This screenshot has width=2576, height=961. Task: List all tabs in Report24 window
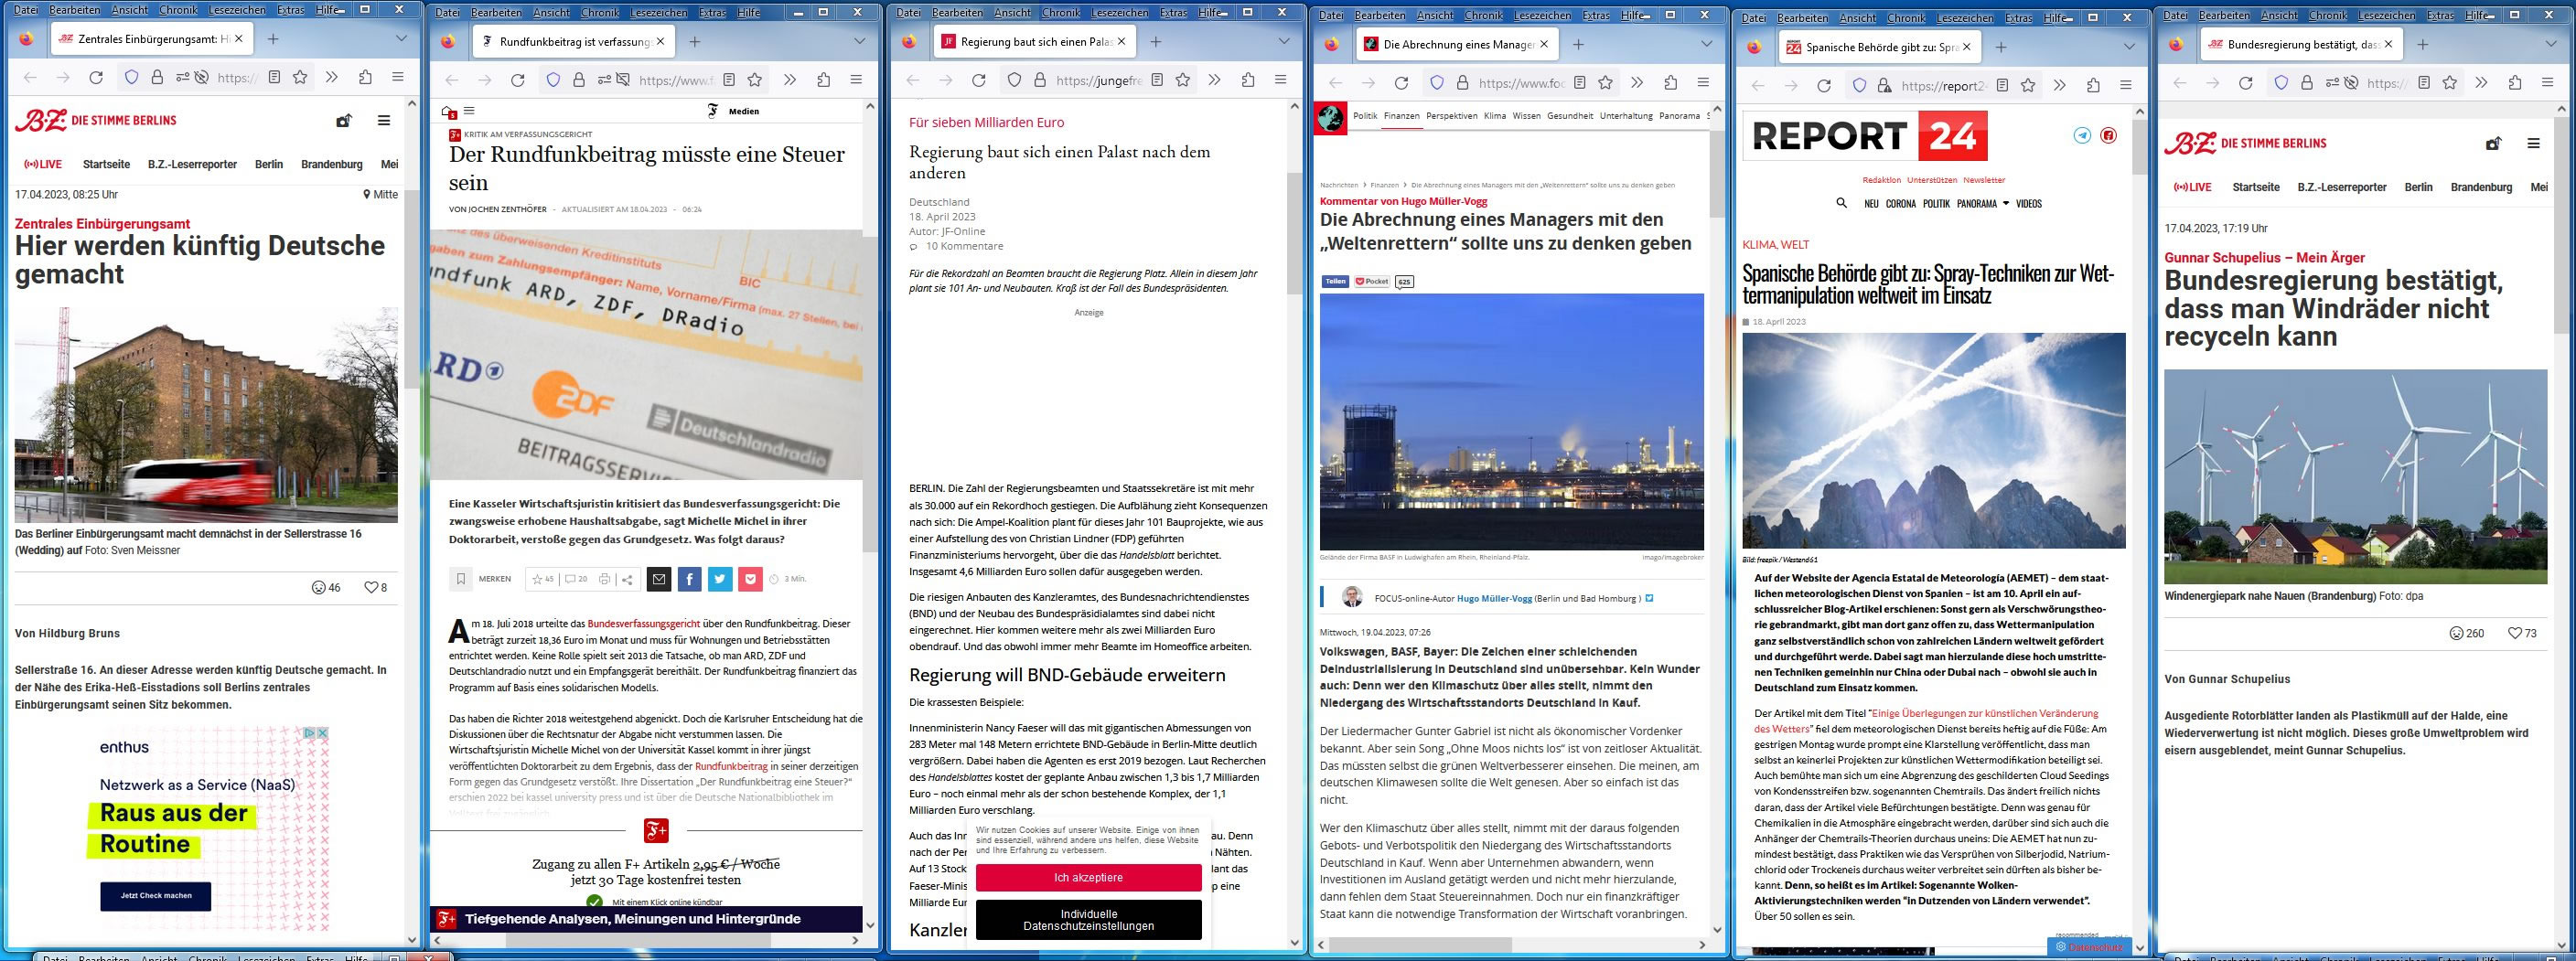(x=2129, y=46)
